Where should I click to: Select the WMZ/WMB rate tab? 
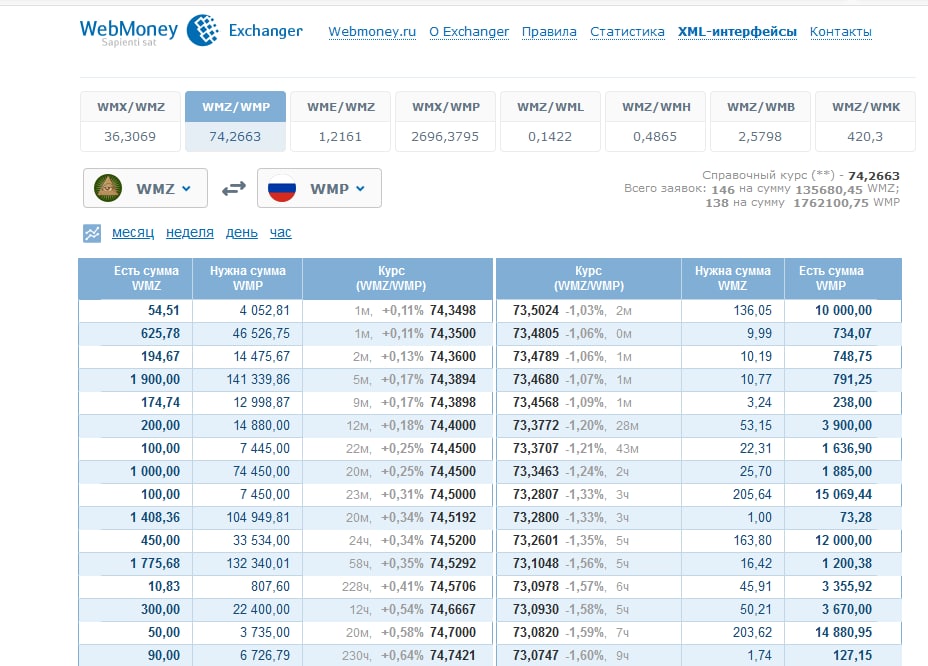coord(761,121)
